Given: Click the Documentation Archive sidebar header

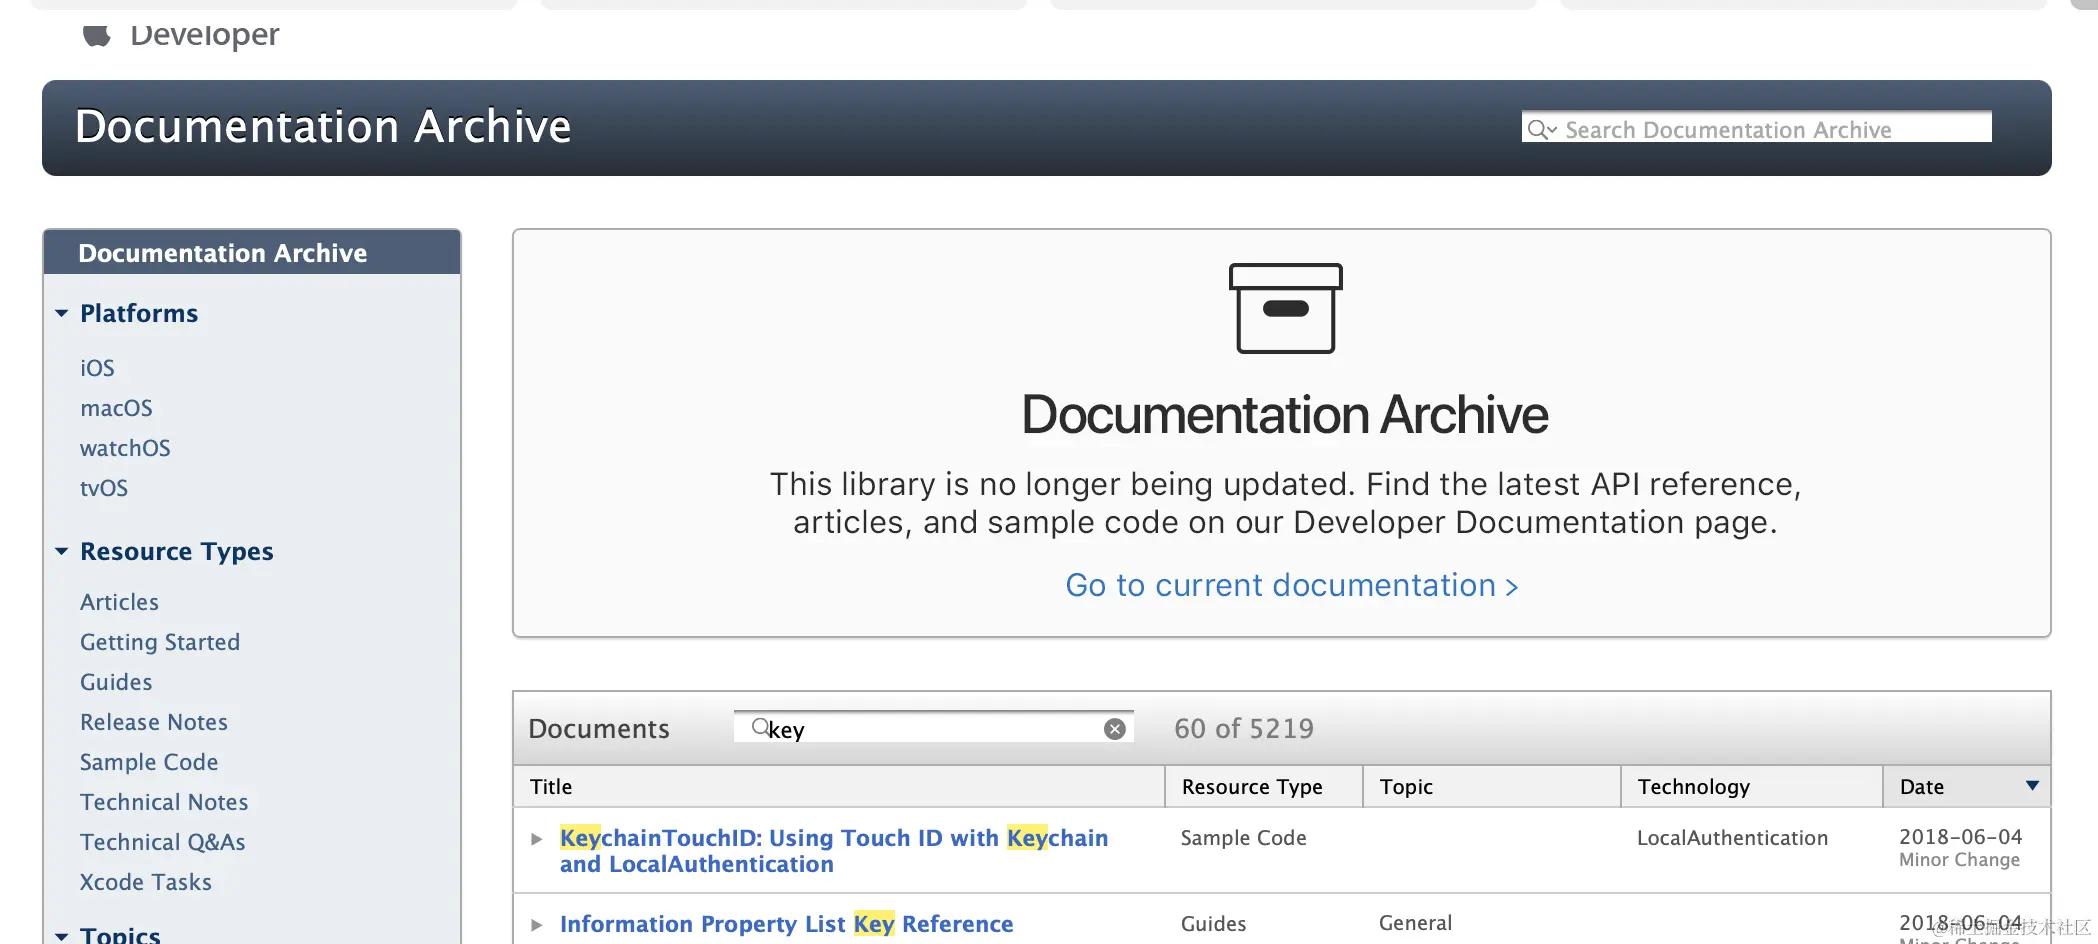Looking at the screenshot, I should click(x=252, y=252).
